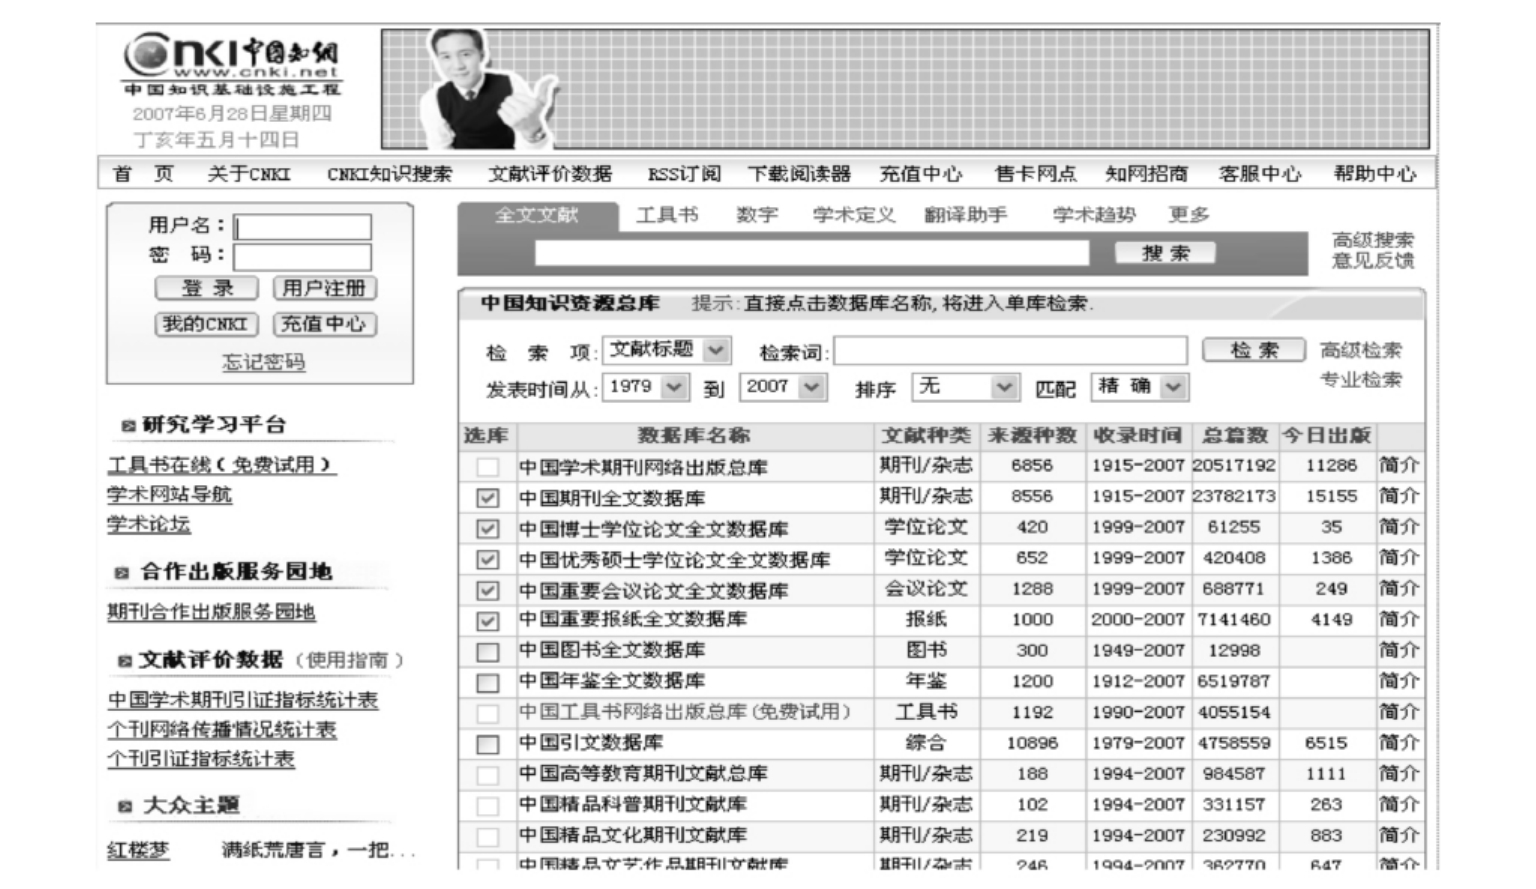The image size is (1536, 889).
Task: Switch to the 学术定义 tab
Action: tap(854, 215)
